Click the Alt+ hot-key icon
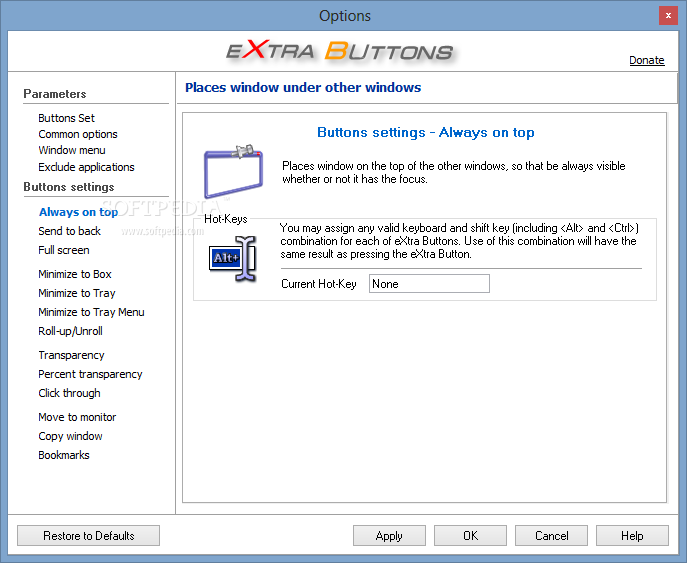The width and height of the screenshot is (687, 563). click(x=232, y=258)
